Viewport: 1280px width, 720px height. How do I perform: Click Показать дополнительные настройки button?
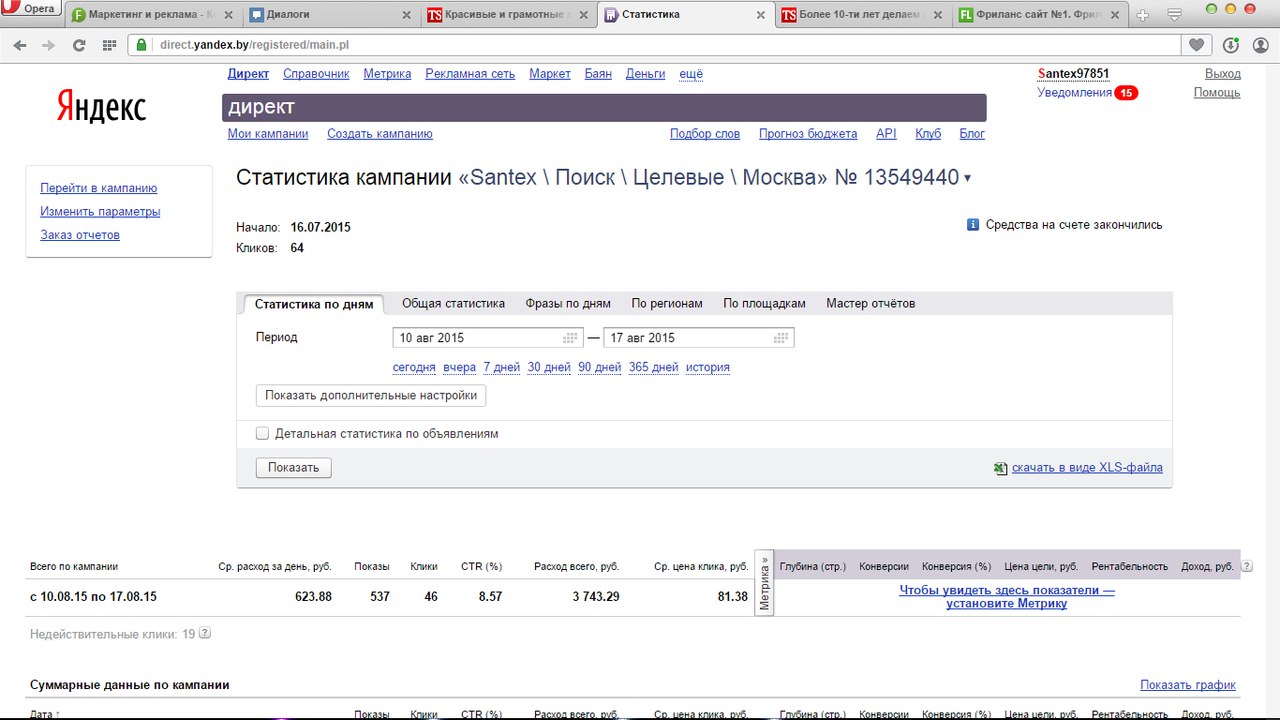pyautogui.click(x=371, y=396)
